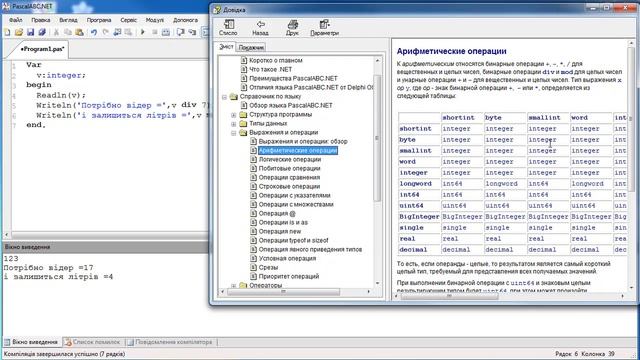Open Обзор языка PascalABC.NET topic
This screenshot has height=360, width=640.
(291, 105)
